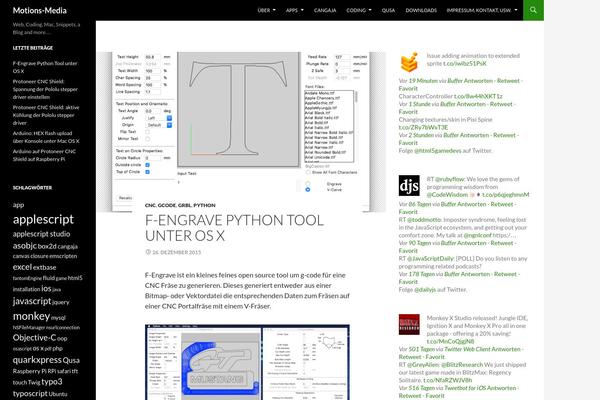Image resolution: width=600 pixels, height=400 pixels.
Task: Open the @GreyAlien mention link
Action: tap(423, 364)
